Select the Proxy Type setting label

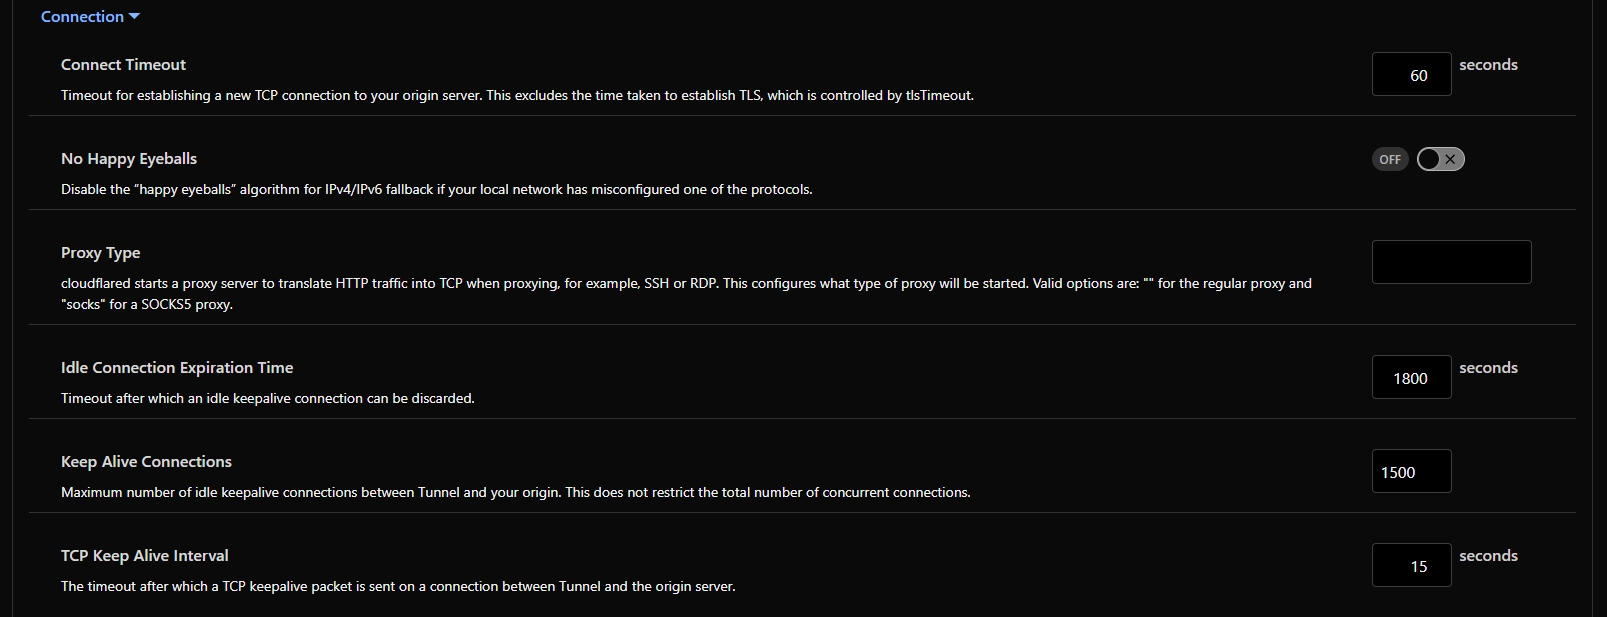pyautogui.click(x=100, y=253)
